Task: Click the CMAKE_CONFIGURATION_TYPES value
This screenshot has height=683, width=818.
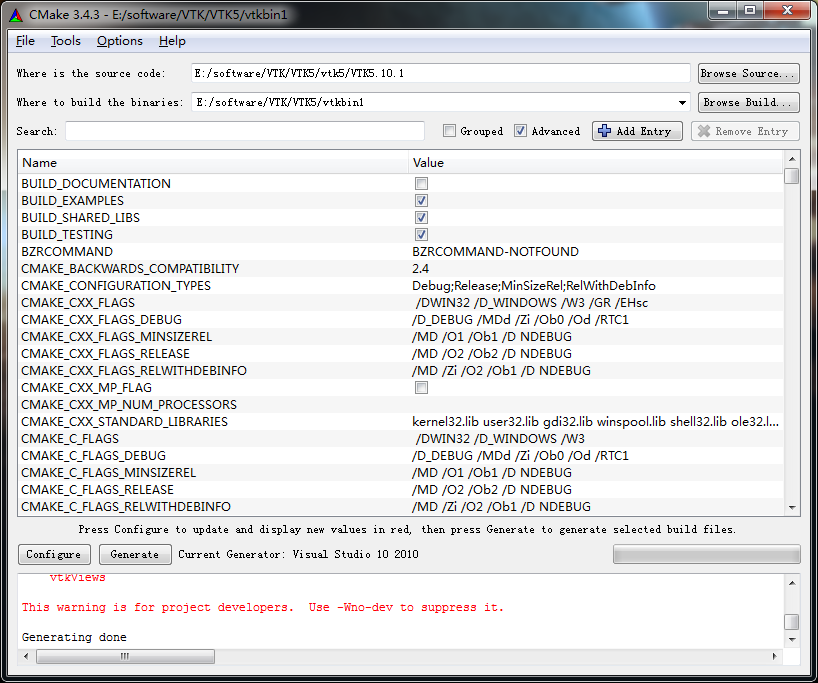Action: tap(534, 286)
